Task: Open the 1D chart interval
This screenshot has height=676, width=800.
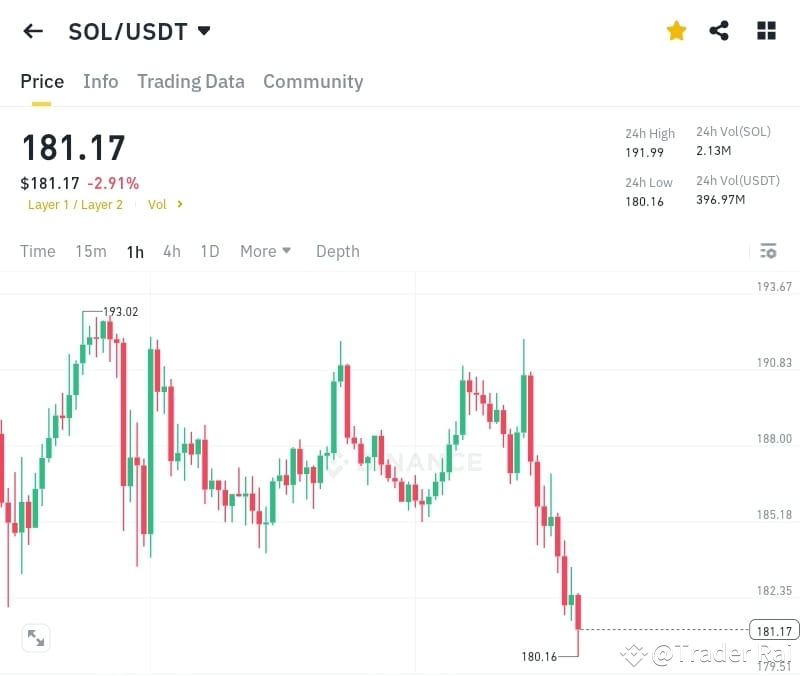Action: point(209,251)
